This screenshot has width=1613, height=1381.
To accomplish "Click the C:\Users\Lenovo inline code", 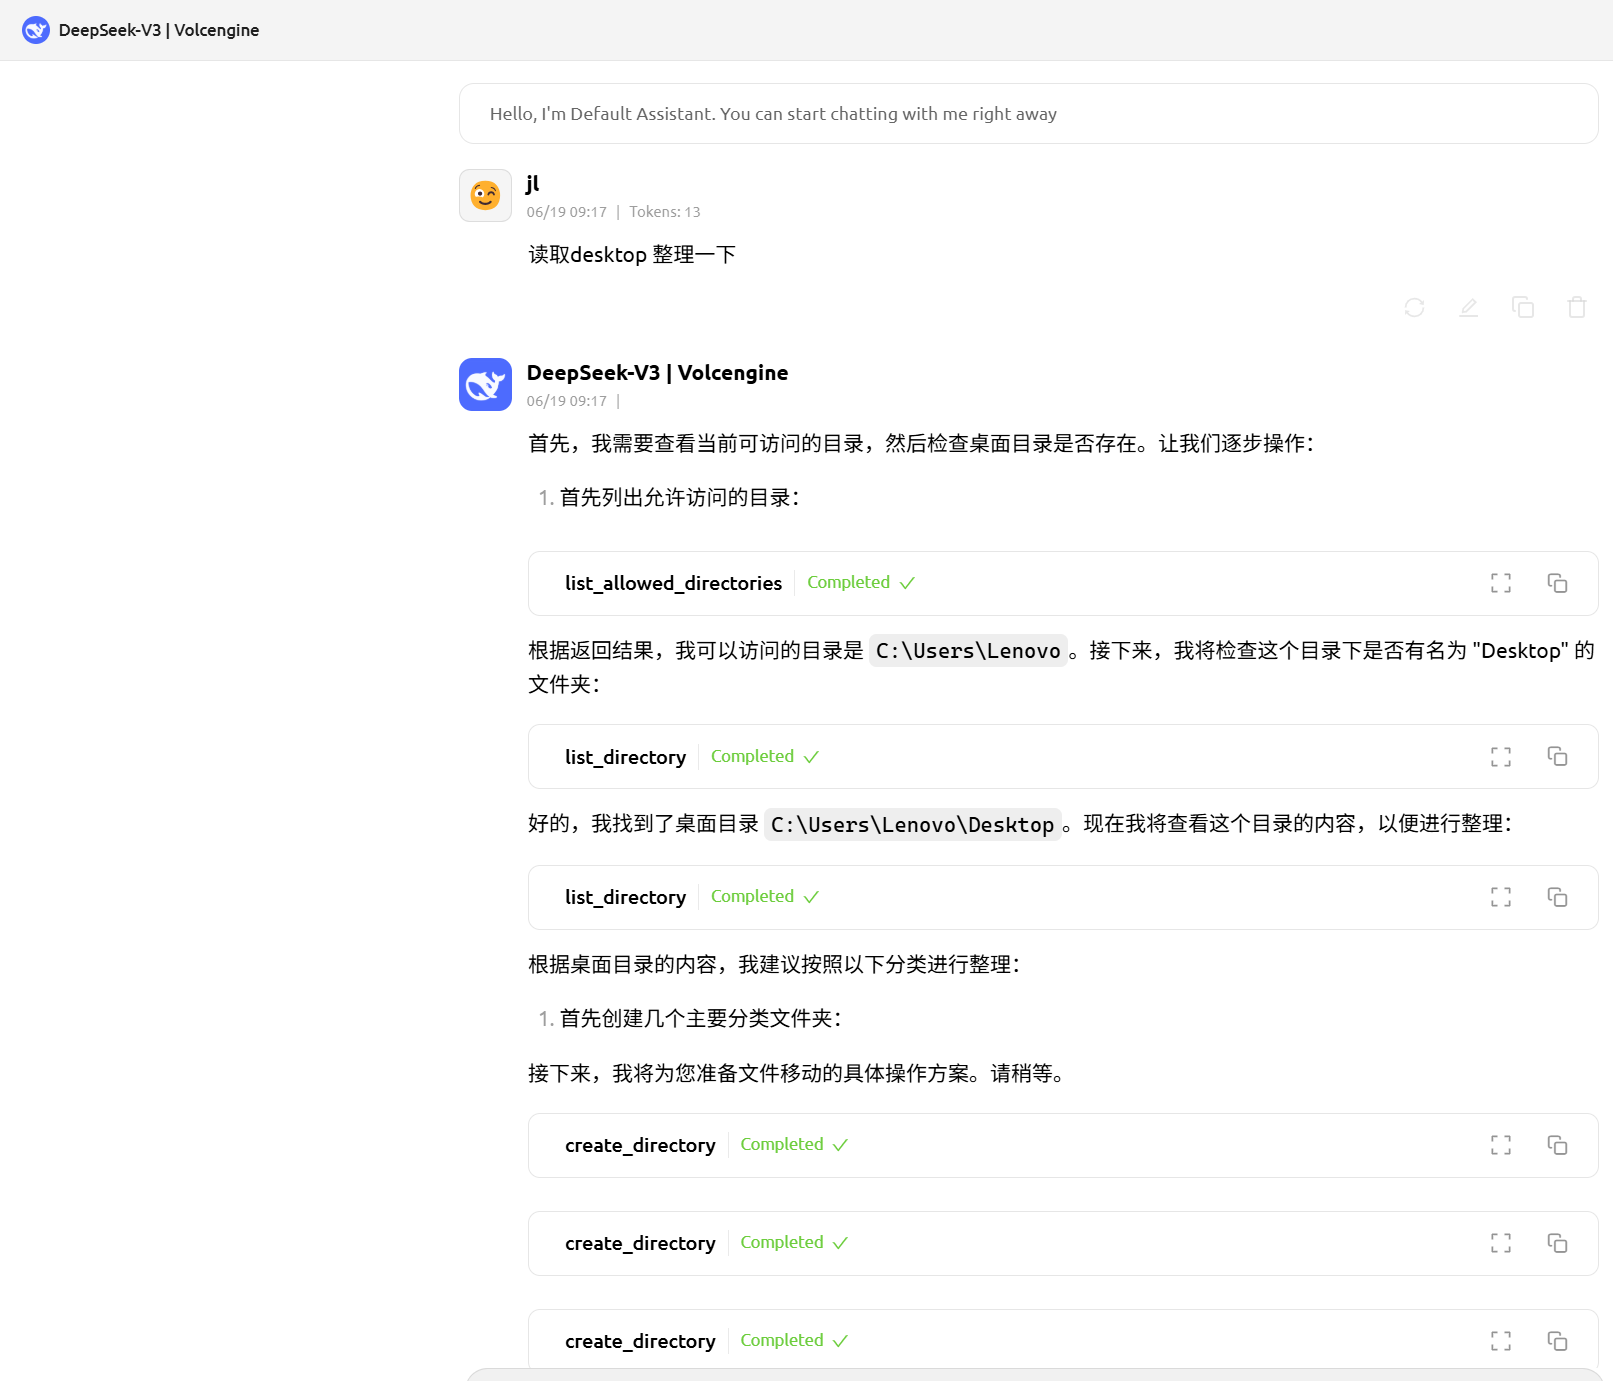I will tap(968, 651).
